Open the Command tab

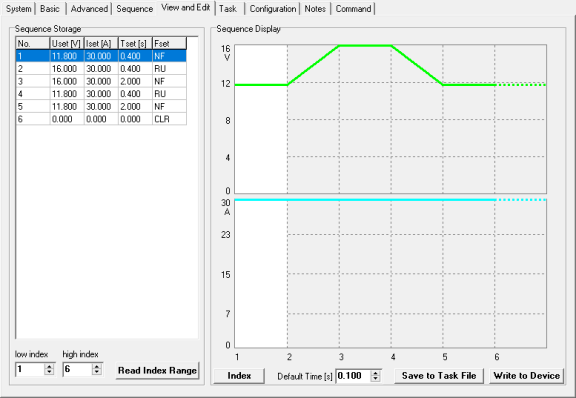[353, 8]
